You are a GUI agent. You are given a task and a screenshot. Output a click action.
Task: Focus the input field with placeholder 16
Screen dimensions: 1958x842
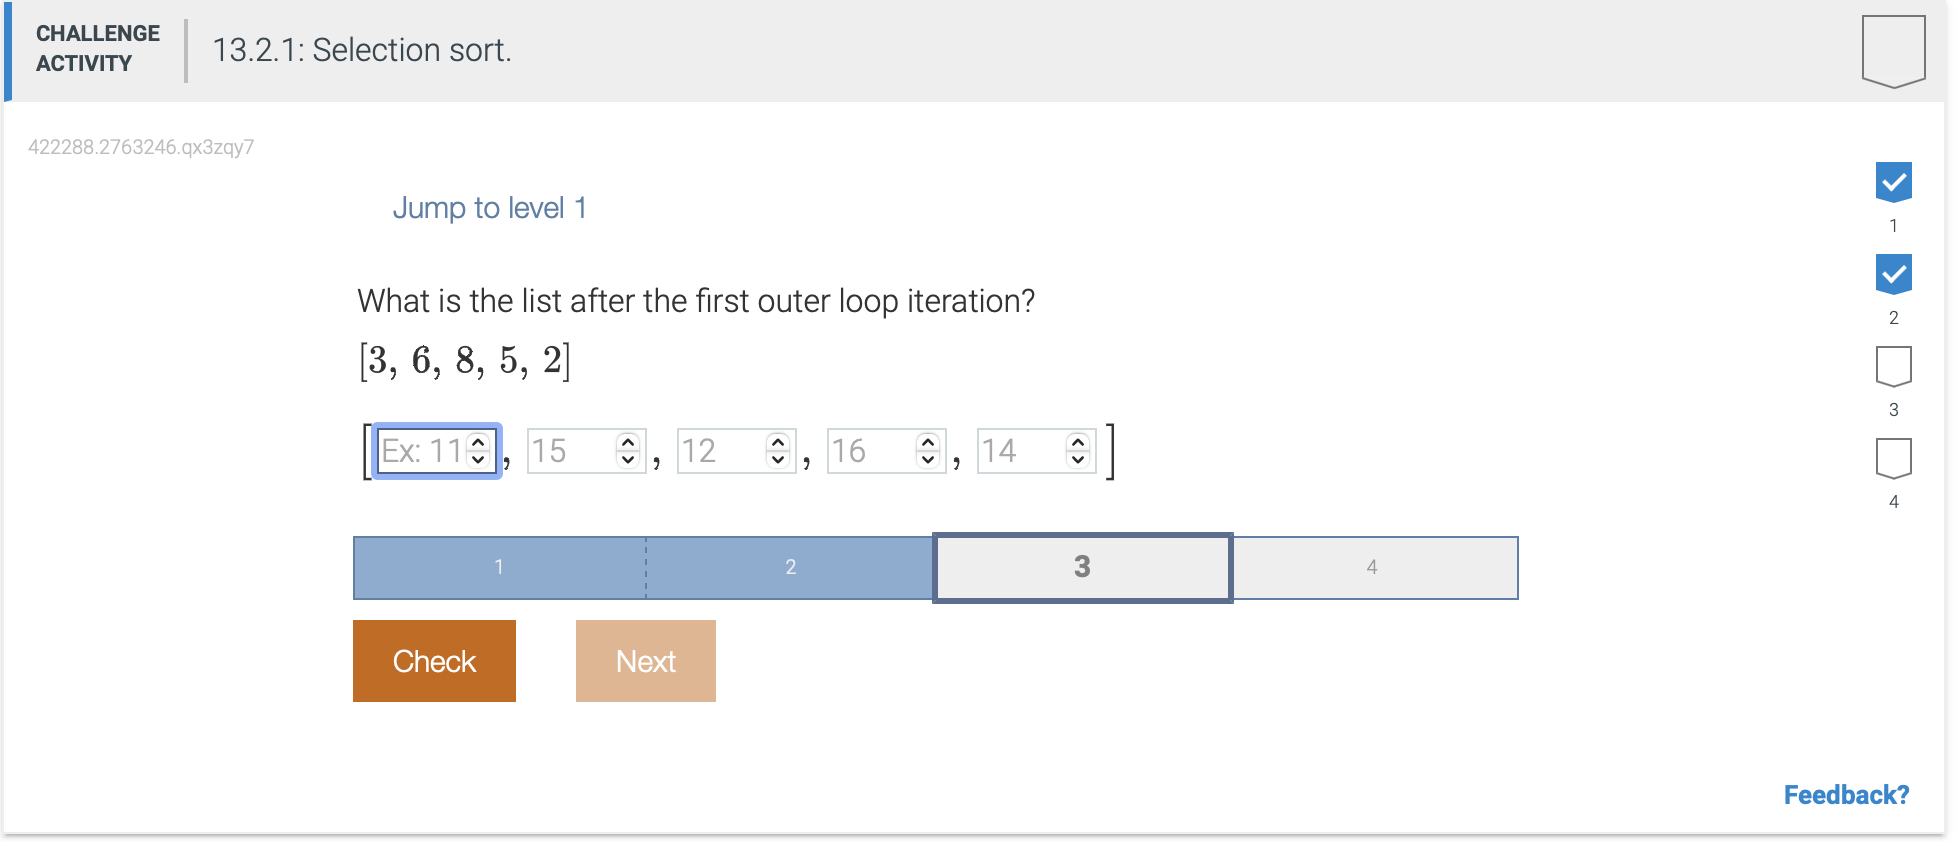point(886,451)
